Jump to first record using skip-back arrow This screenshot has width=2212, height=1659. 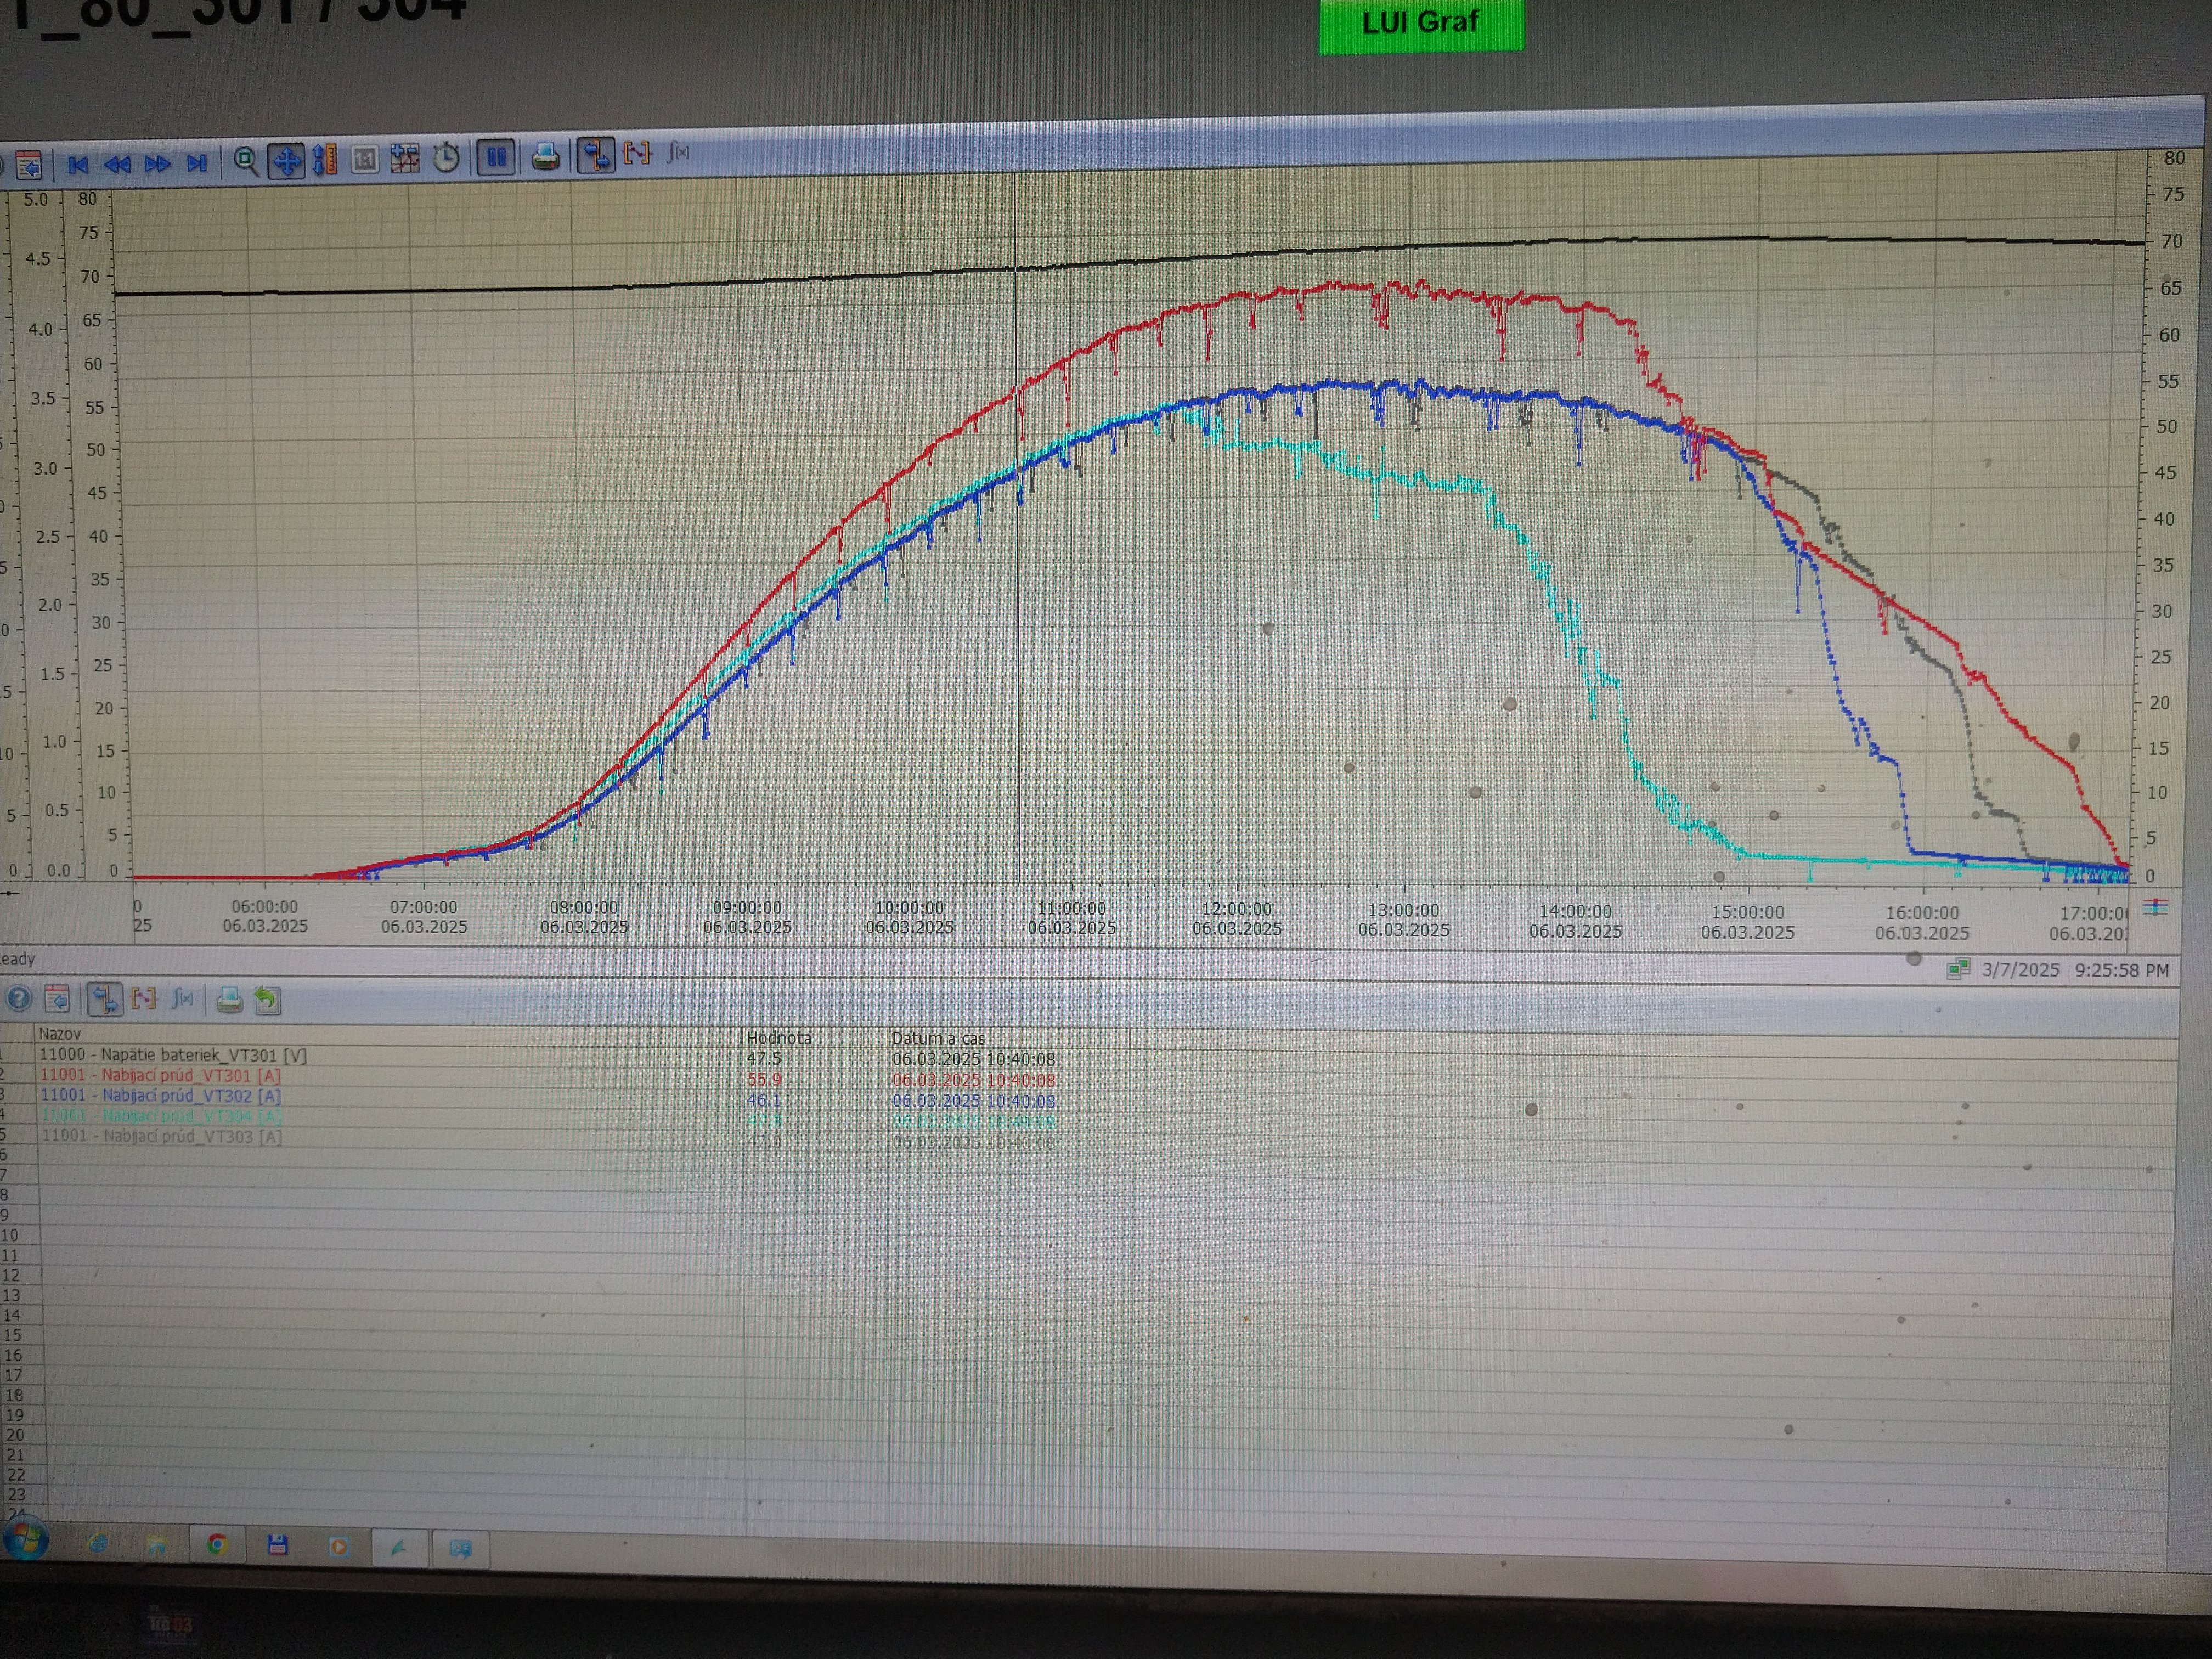79,164
